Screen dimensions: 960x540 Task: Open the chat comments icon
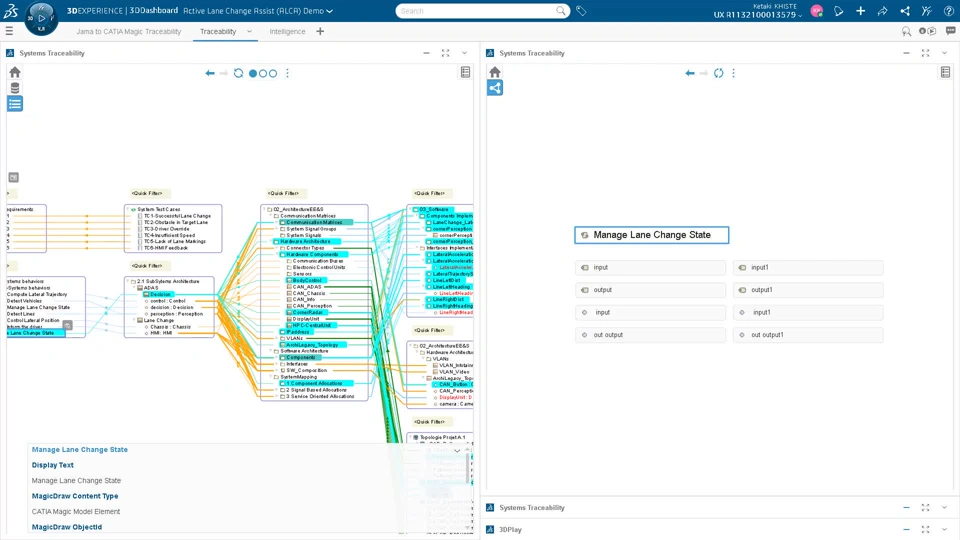[950, 31]
